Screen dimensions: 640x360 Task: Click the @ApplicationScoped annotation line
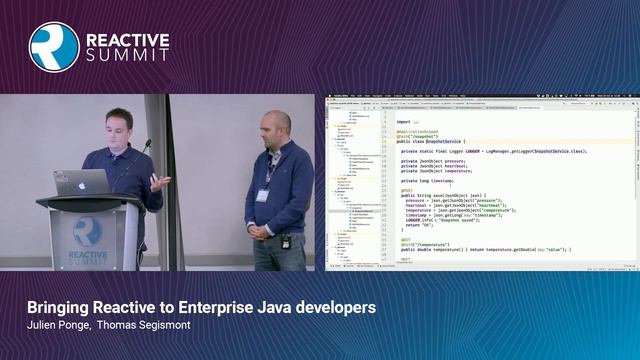(417, 132)
